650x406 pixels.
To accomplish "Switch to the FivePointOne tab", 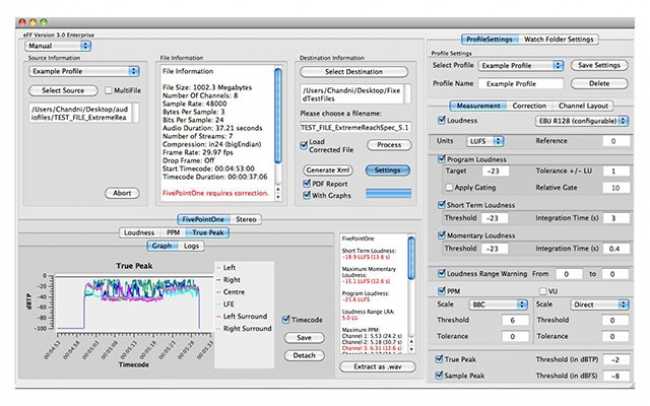I will (203, 219).
